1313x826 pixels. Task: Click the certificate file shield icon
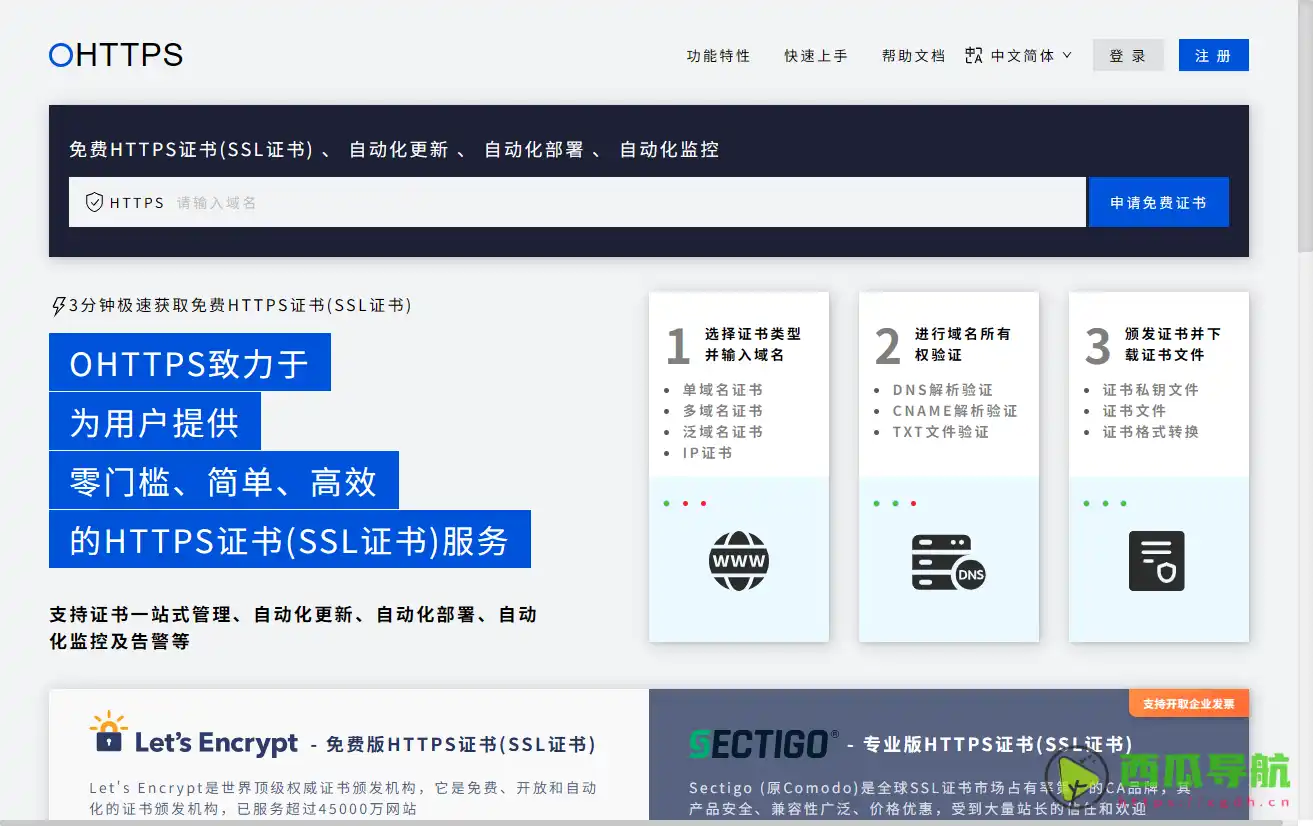click(x=1157, y=561)
